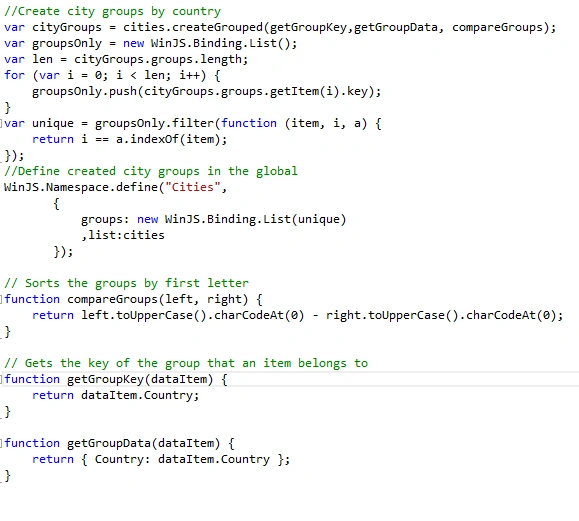This screenshot has width=579, height=521.
Task: Click 'left.toUpperCase()' in the return statement
Action: pyautogui.click(x=144, y=315)
